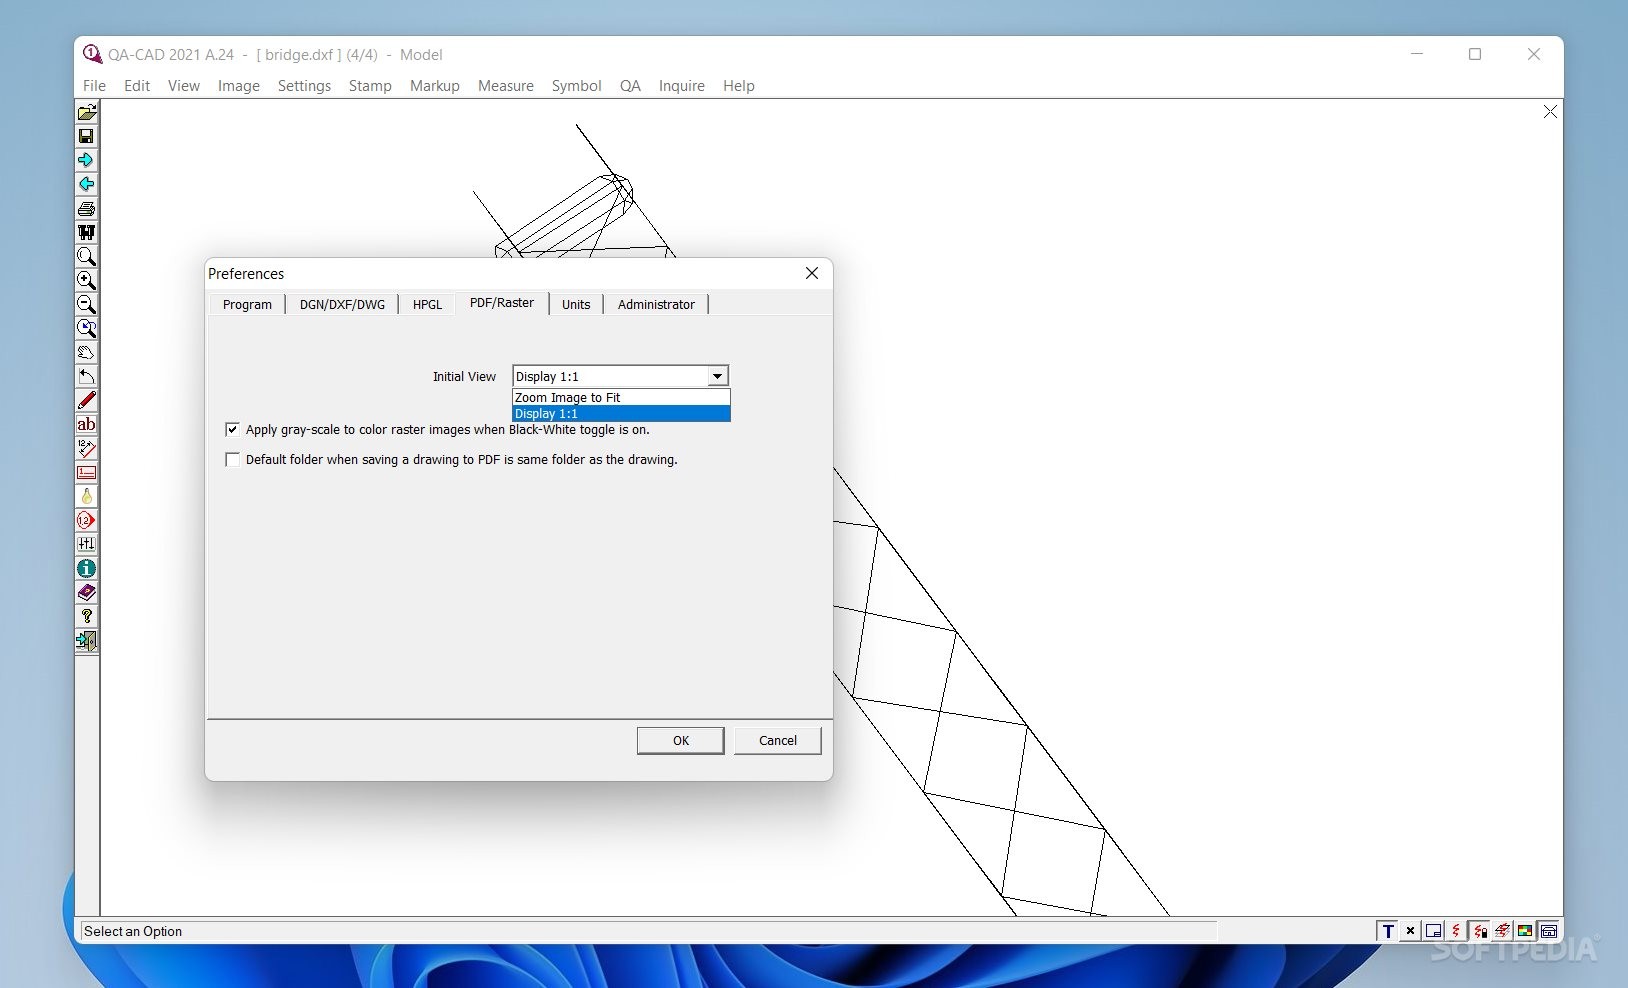The height and width of the screenshot is (988, 1628).
Task: Open the Help menu
Action: point(739,86)
